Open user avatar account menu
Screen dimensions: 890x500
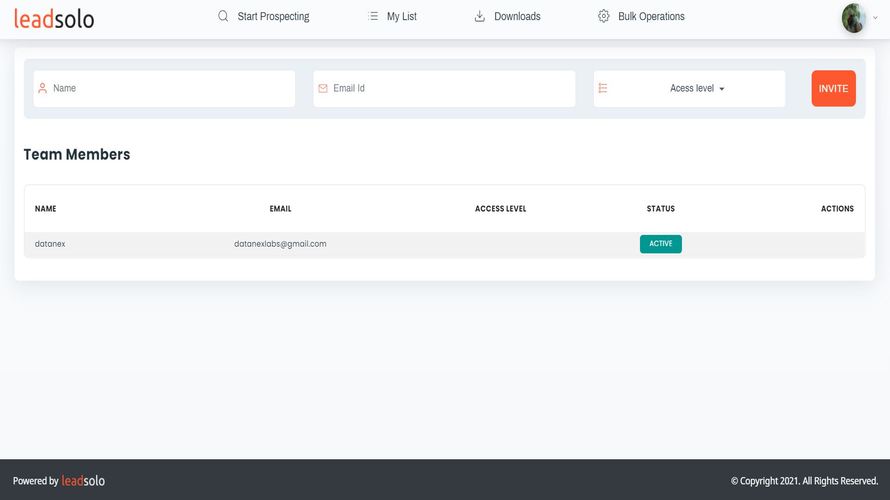pos(853,18)
